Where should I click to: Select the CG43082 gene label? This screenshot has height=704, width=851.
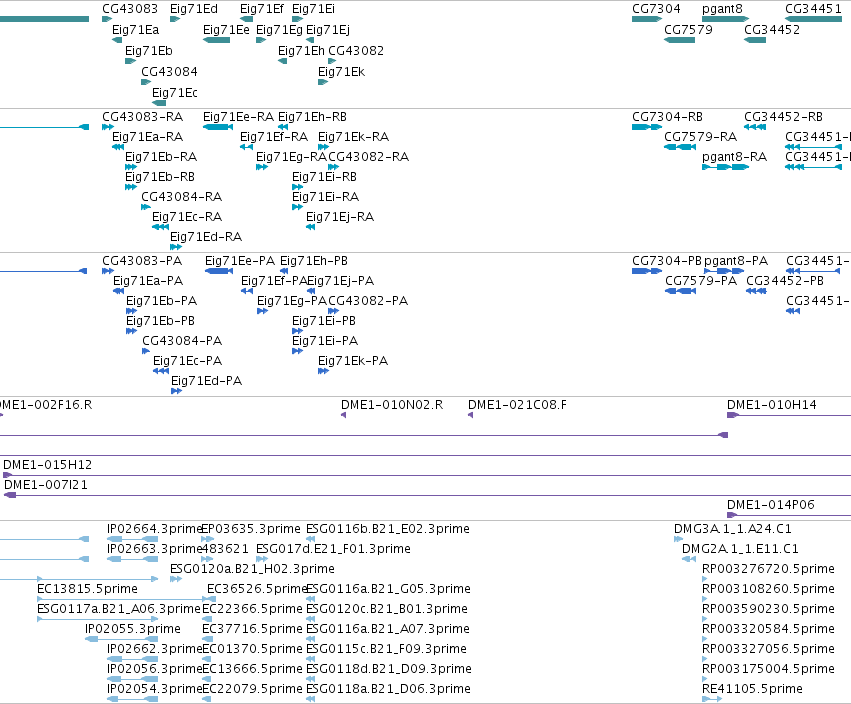pos(356,50)
